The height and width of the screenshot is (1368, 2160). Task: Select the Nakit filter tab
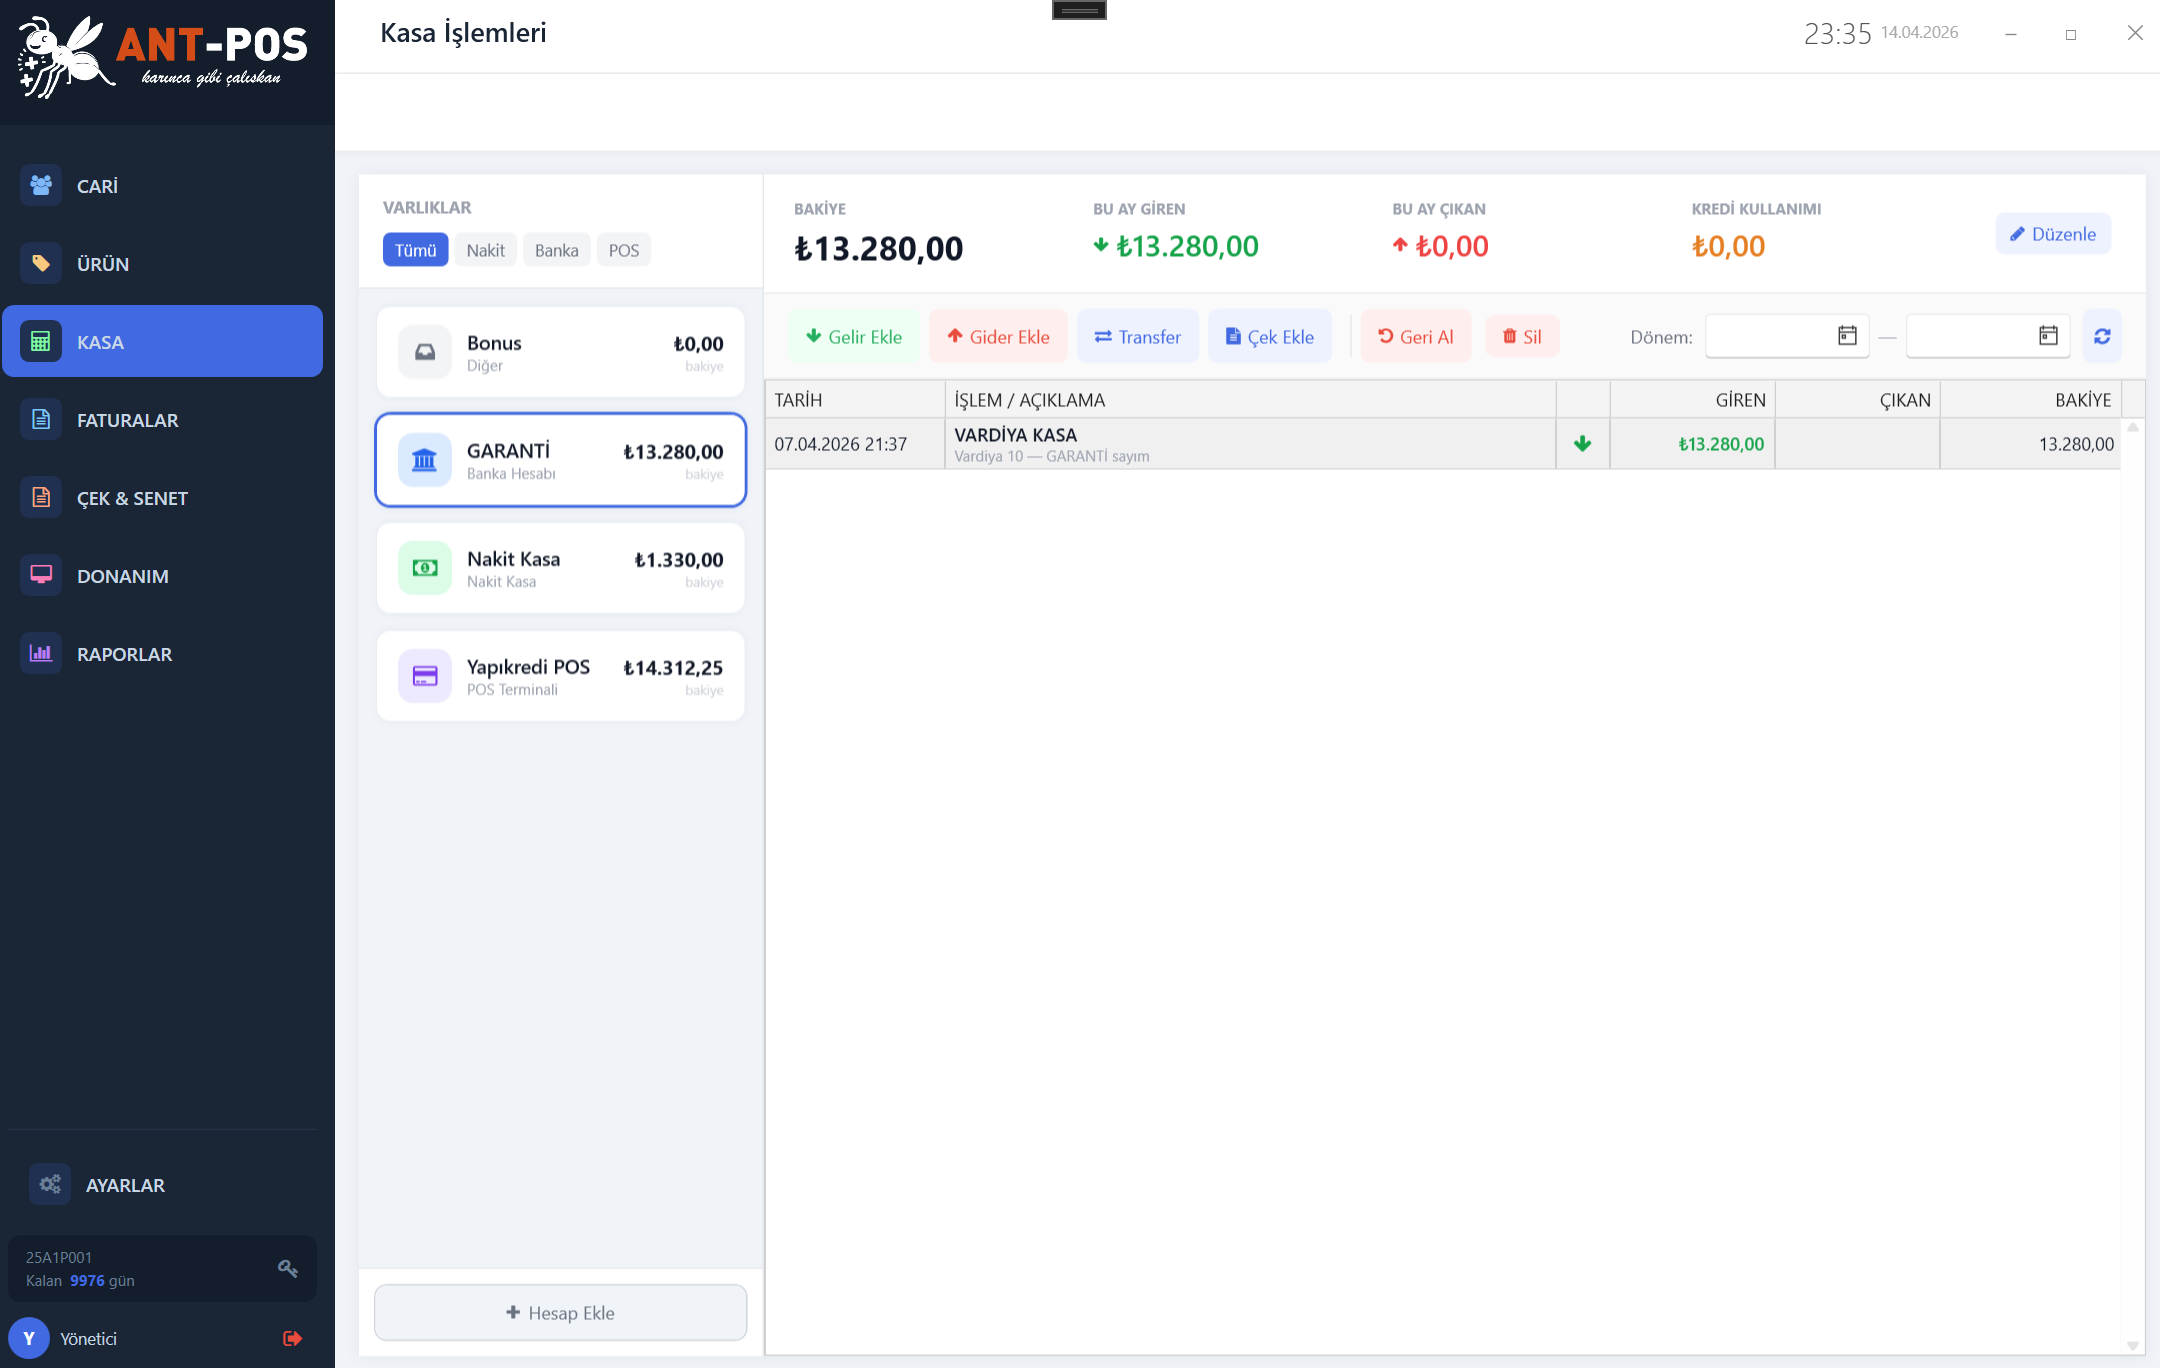click(485, 250)
